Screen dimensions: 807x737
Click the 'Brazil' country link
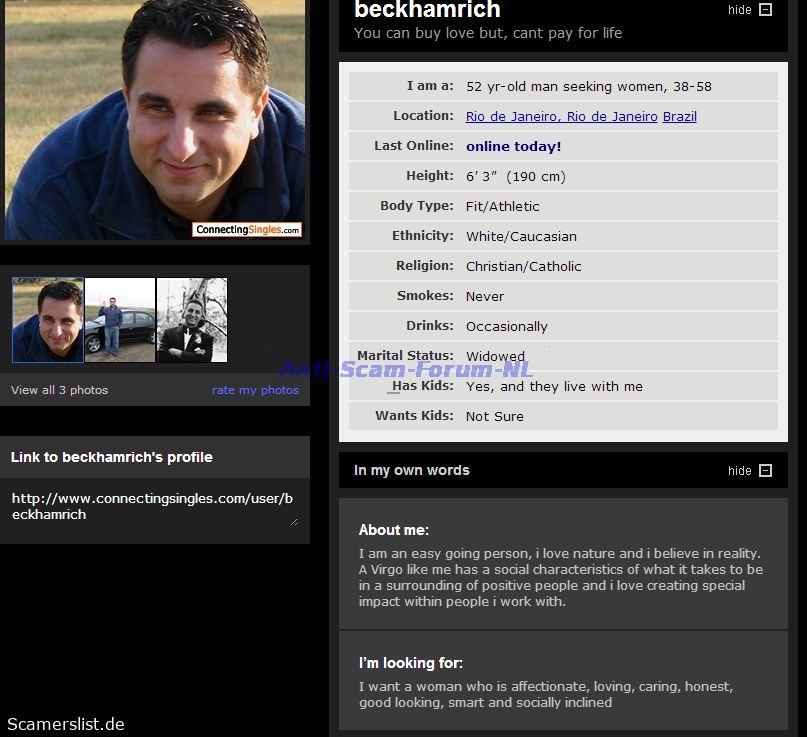tap(680, 117)
